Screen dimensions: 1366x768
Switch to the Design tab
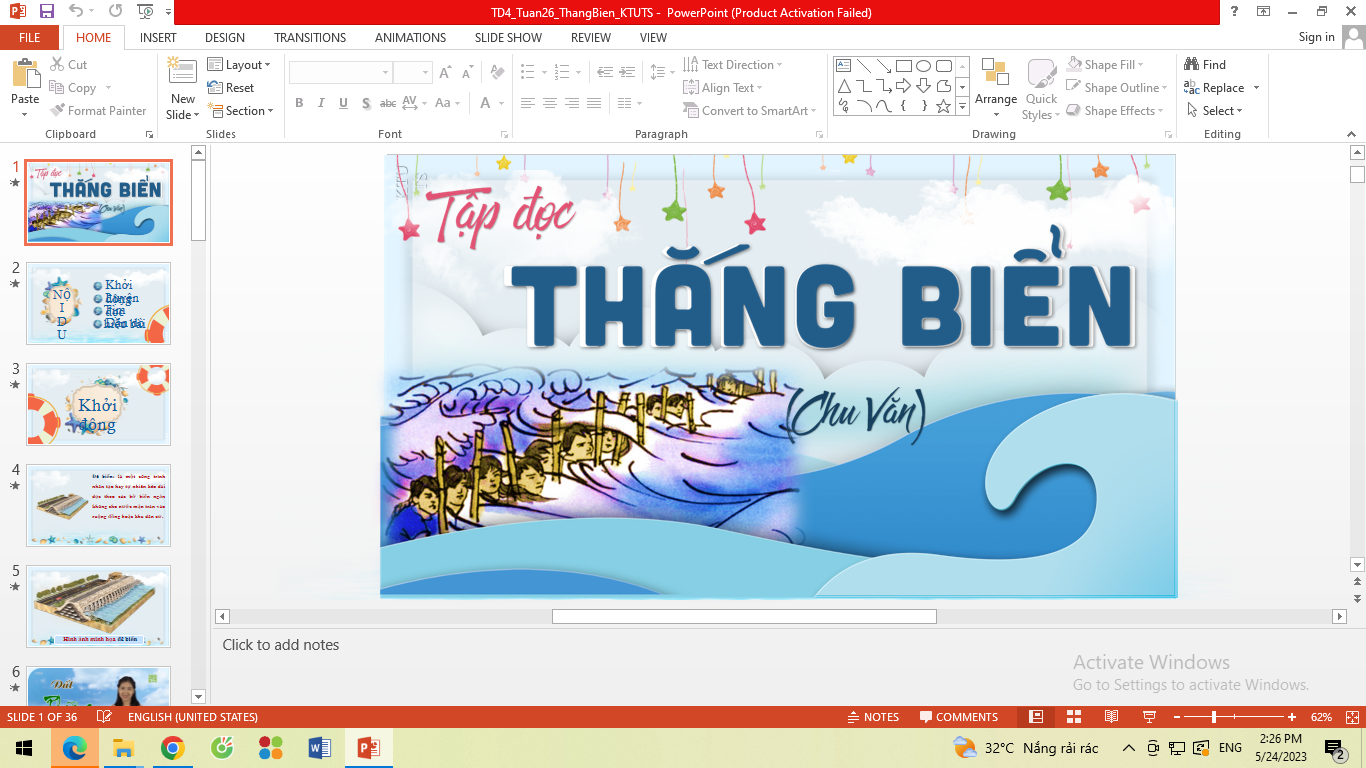(225, 37)
